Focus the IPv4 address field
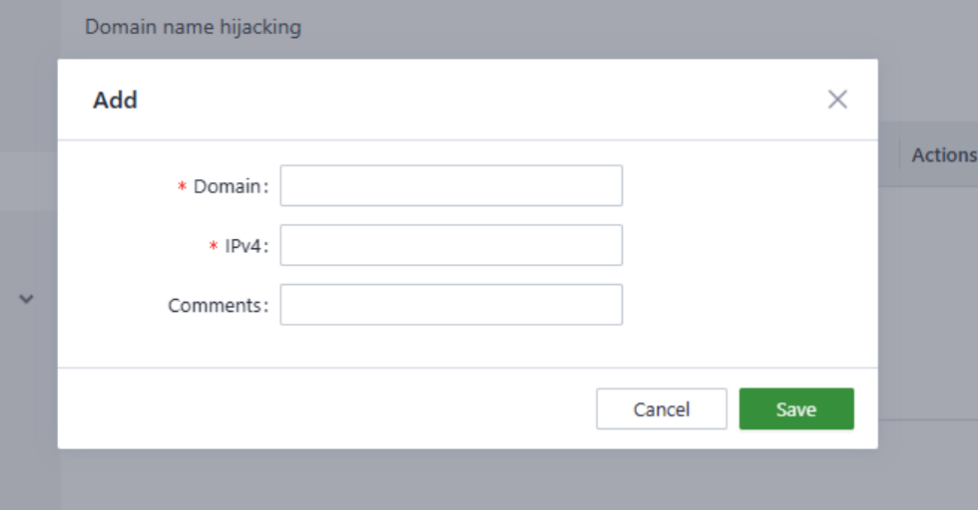Image resolution: width=978 pixels, height=510 pixels. (451, 245)
